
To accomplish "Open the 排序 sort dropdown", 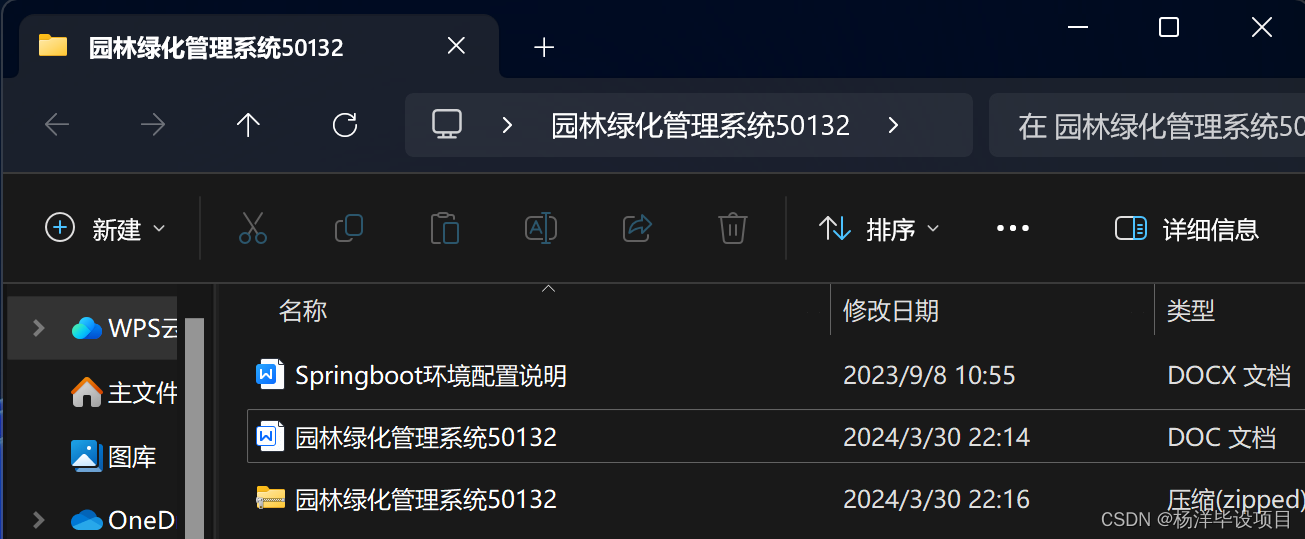I will (879, 229).
